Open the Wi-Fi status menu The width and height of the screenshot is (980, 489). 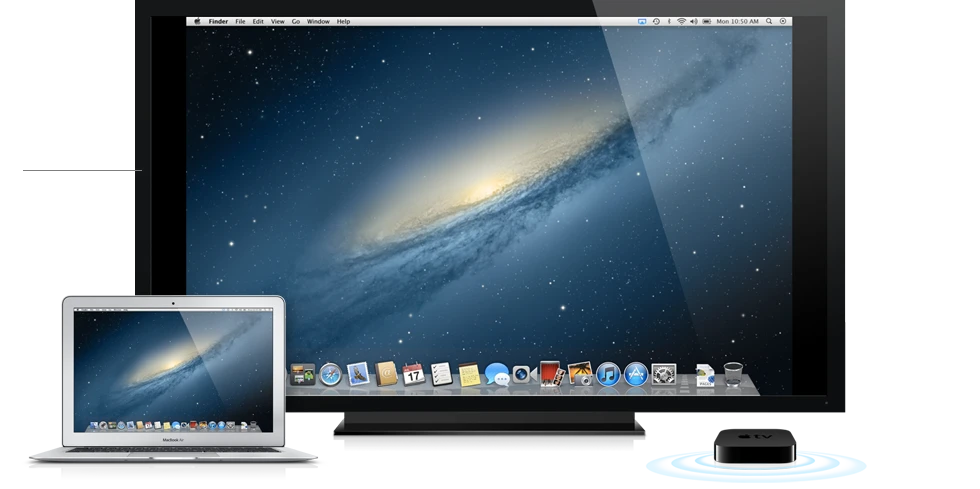pos(681,21)
